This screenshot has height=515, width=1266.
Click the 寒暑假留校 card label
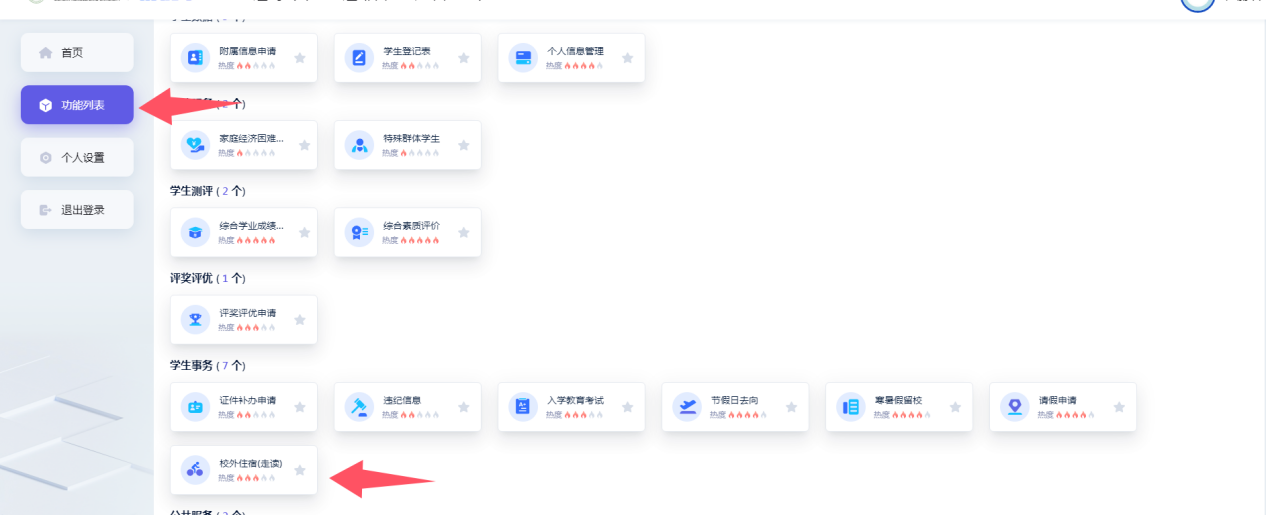[898, 401]
